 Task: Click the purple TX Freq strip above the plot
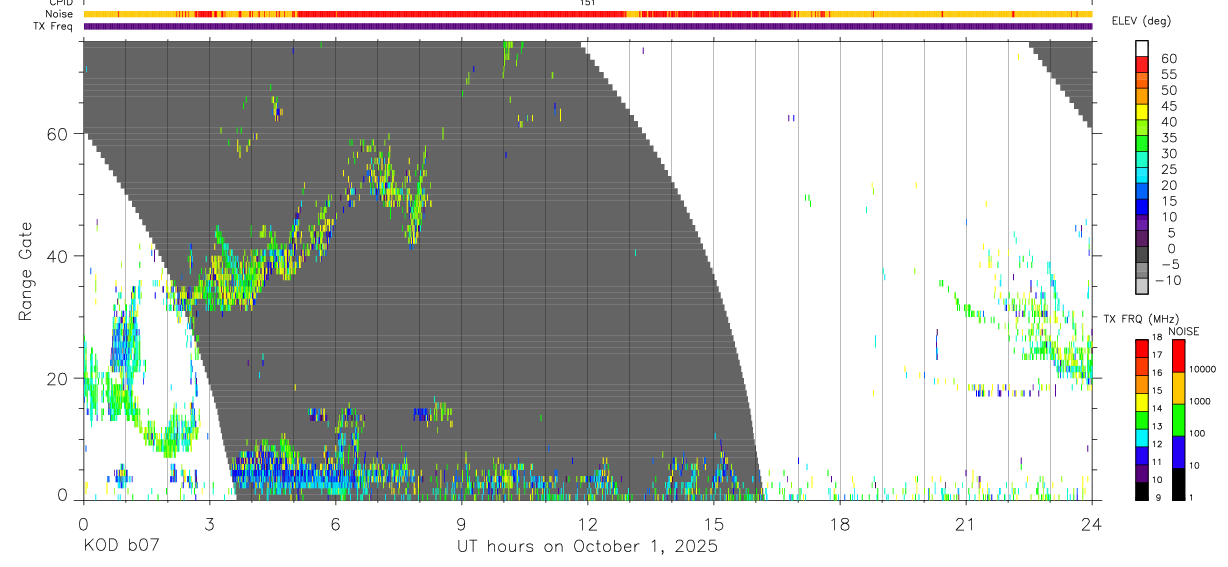click(588, 26)
